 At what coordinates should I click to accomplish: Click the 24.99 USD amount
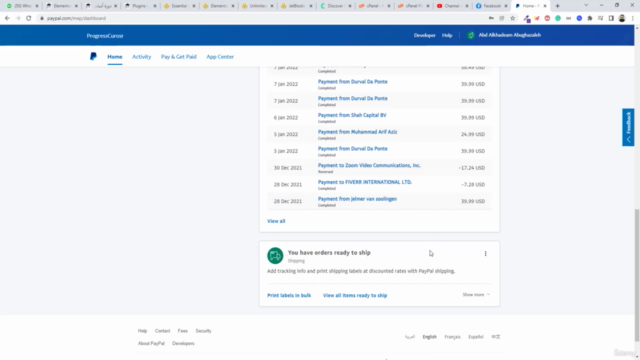pyautogui.click(x=473, y=134)
